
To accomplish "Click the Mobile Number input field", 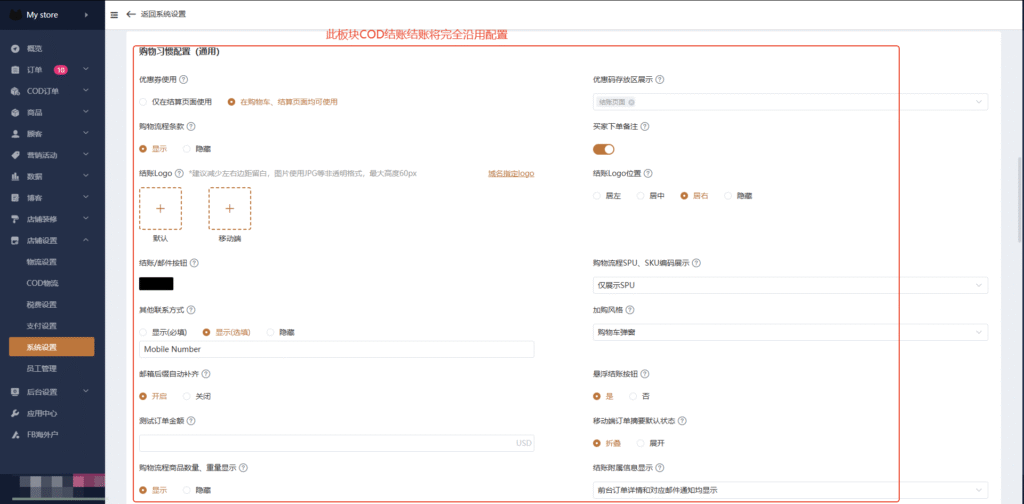I will [337, 349].
